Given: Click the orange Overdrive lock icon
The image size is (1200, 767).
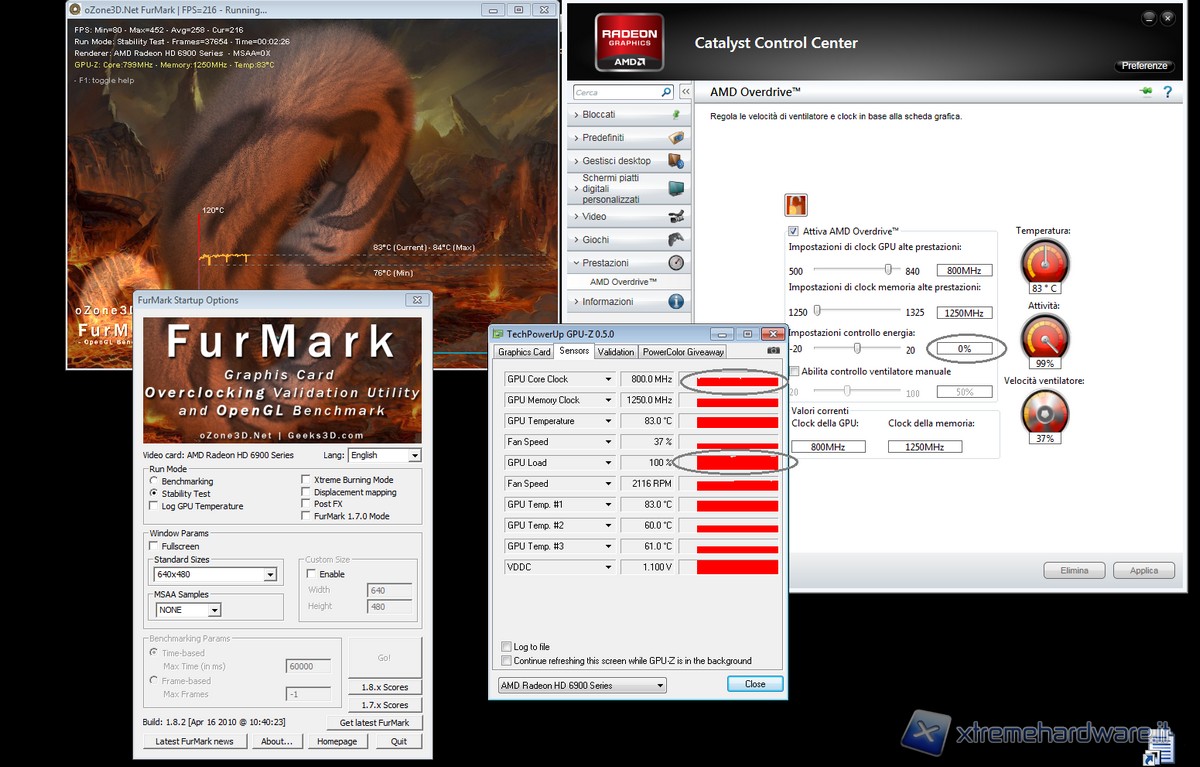Looking at the screenshot, I should (796, 205).
